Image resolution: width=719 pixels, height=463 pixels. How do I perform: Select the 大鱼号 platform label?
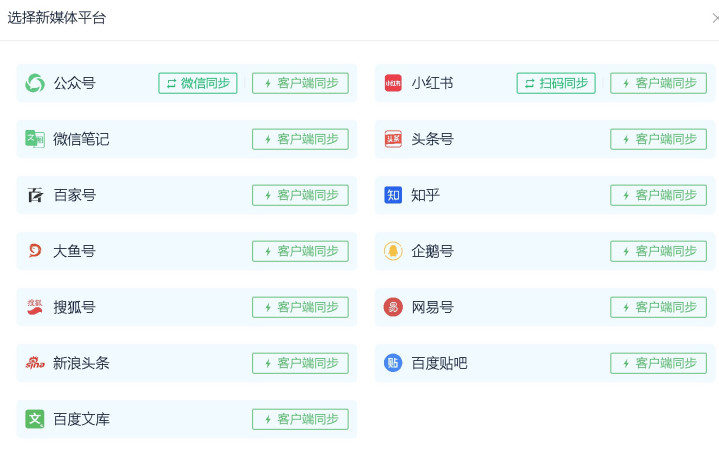coord(74,251)
